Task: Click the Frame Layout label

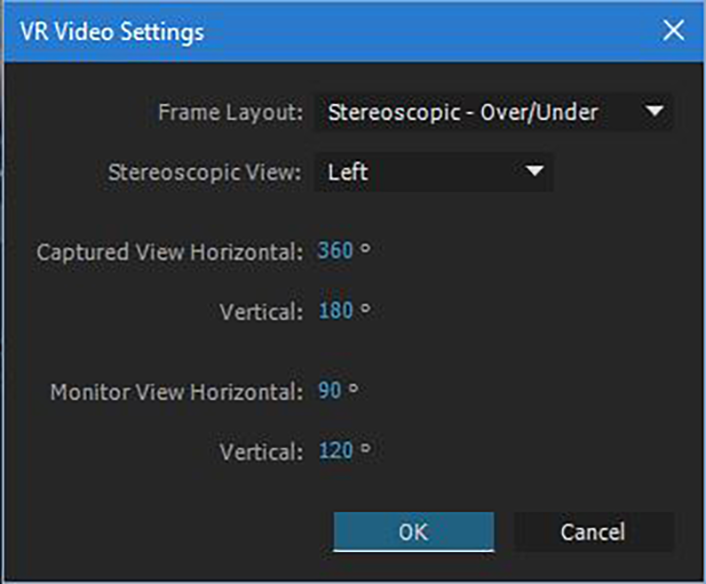Action: (x=230, y=112)
